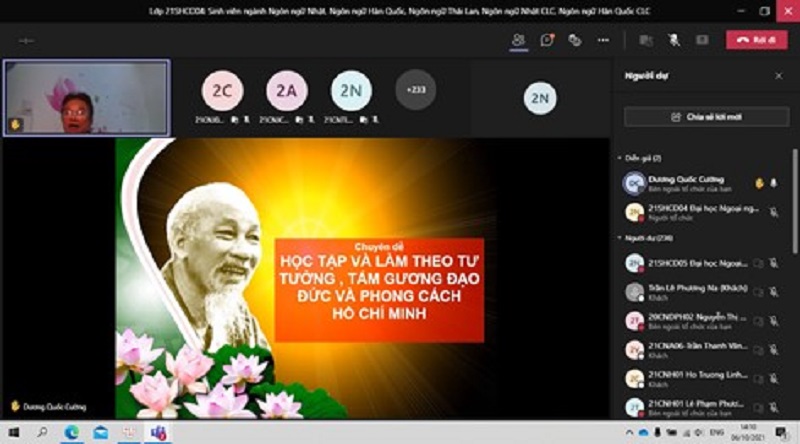The width and height of the screenshot is (800, 444).
Task: Open the more actions ellipsis menu
Action: [603, 40]
